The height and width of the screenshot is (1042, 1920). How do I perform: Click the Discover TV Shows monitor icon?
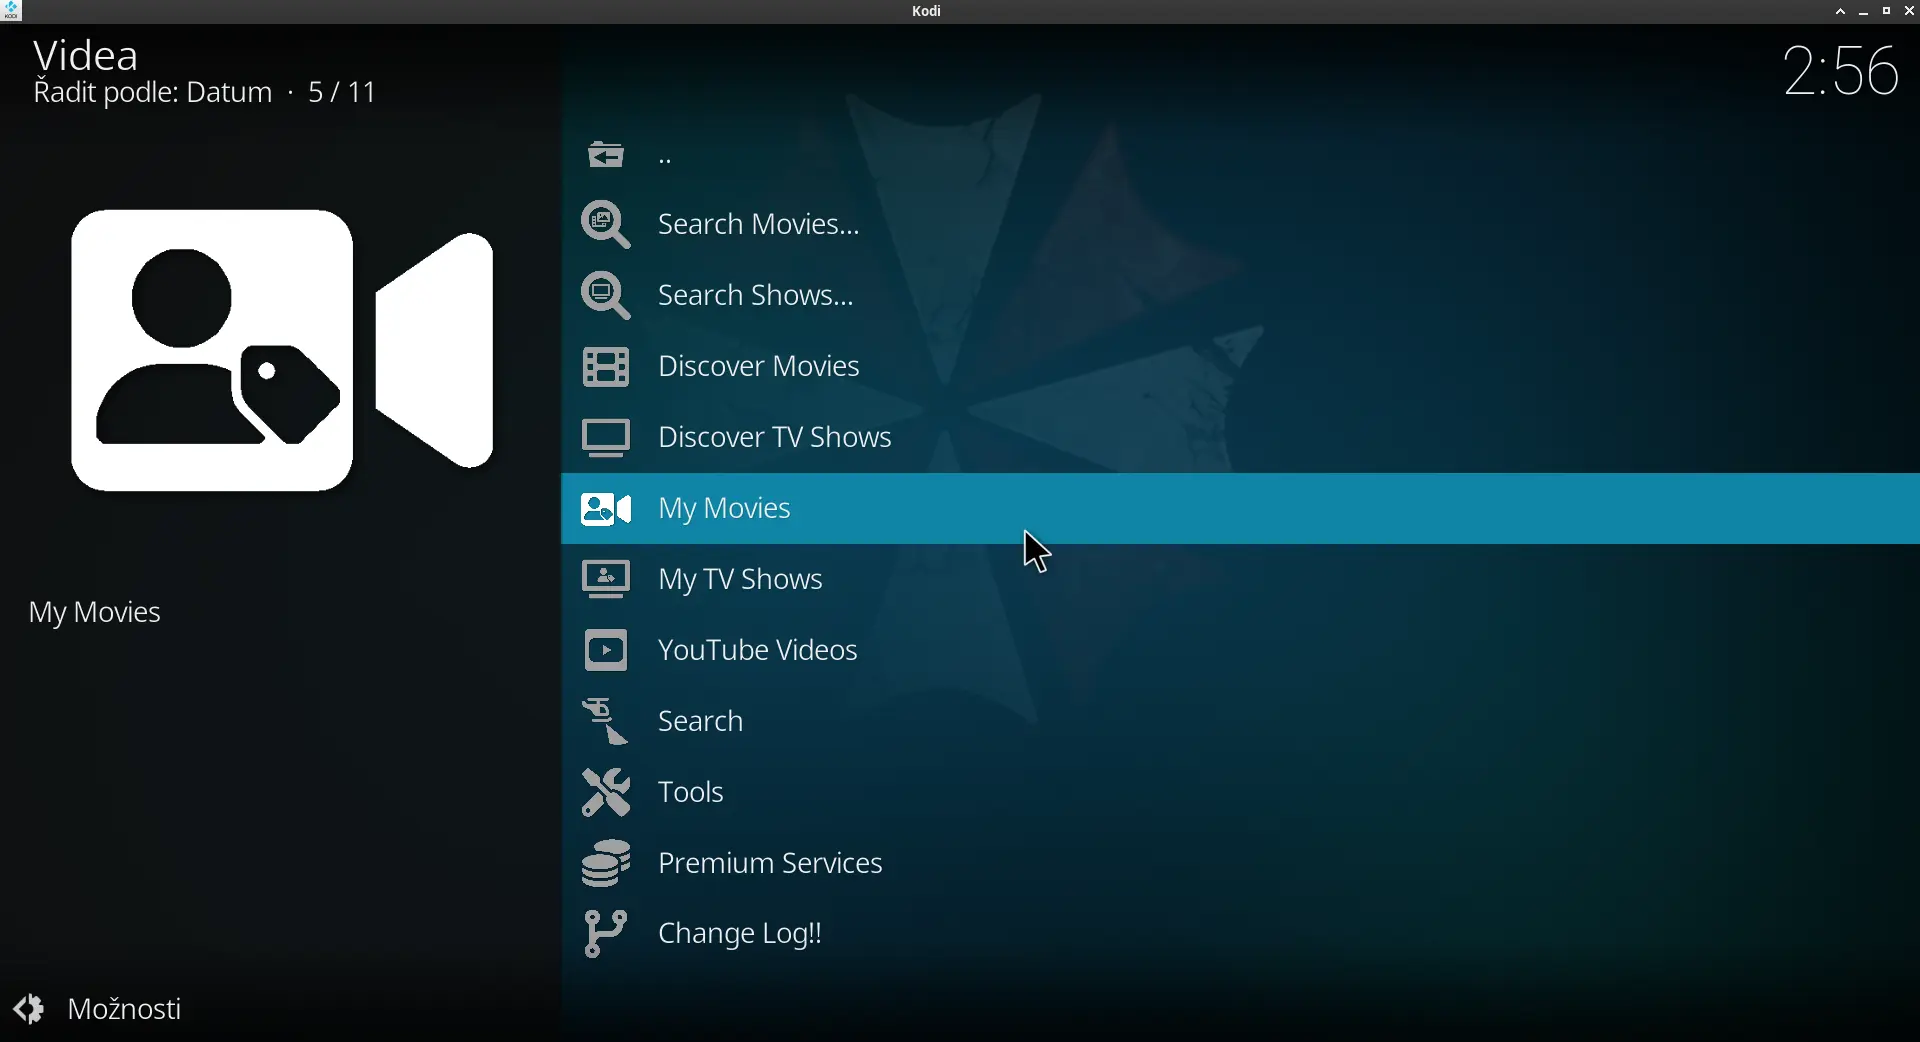(607, 439)
